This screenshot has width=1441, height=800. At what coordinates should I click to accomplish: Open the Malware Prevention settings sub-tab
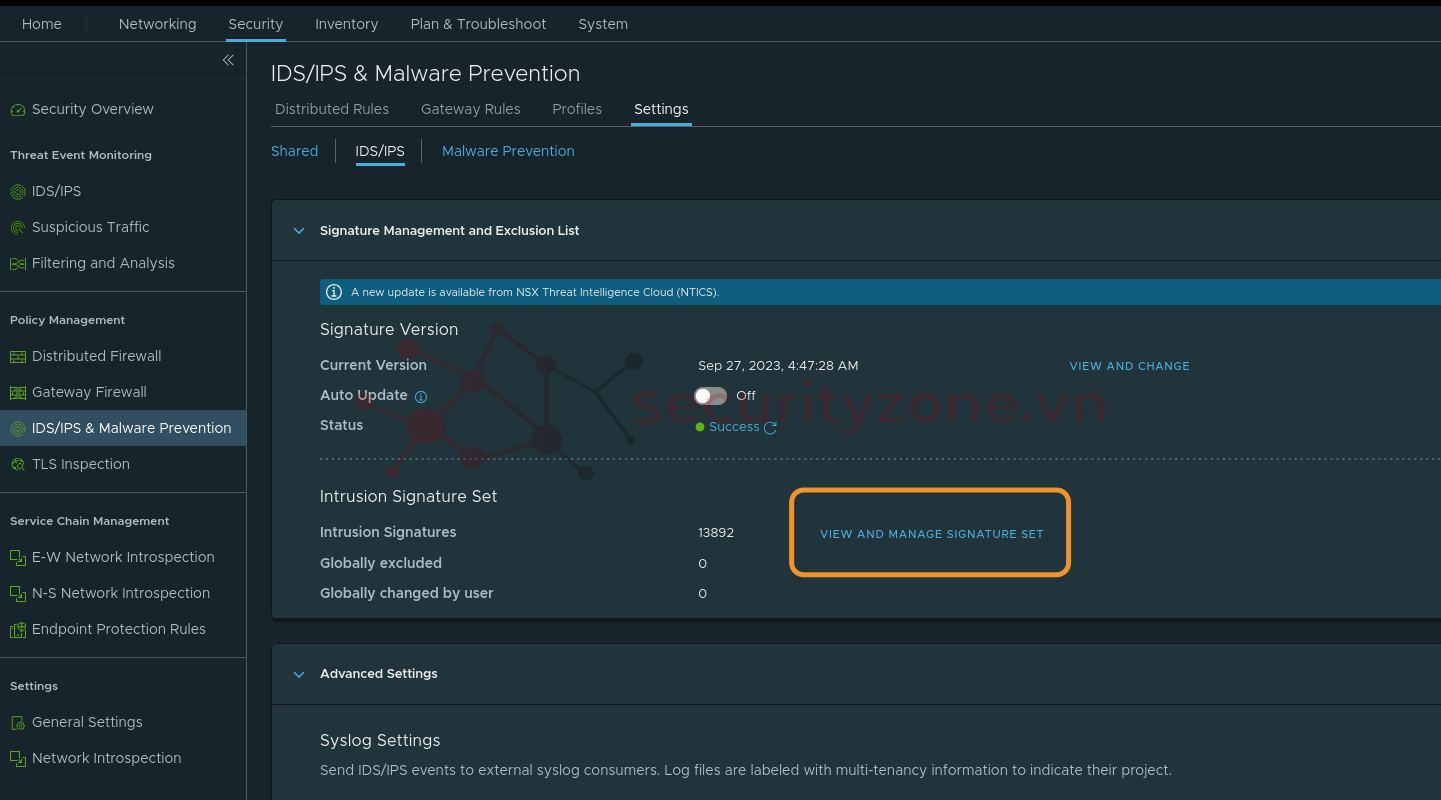[508, 151]
